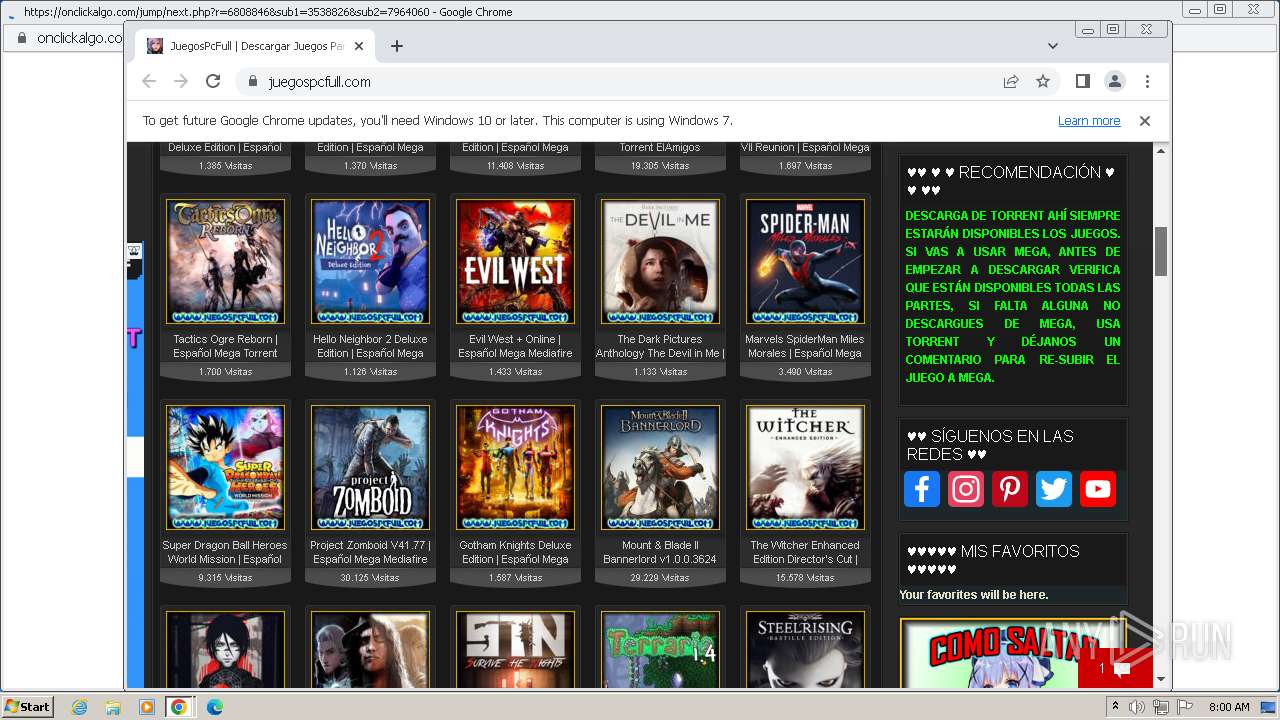Open Spider-Man Miles Morales cover
The height and width of the screenshot is (720, 1280).
[805, 262]
